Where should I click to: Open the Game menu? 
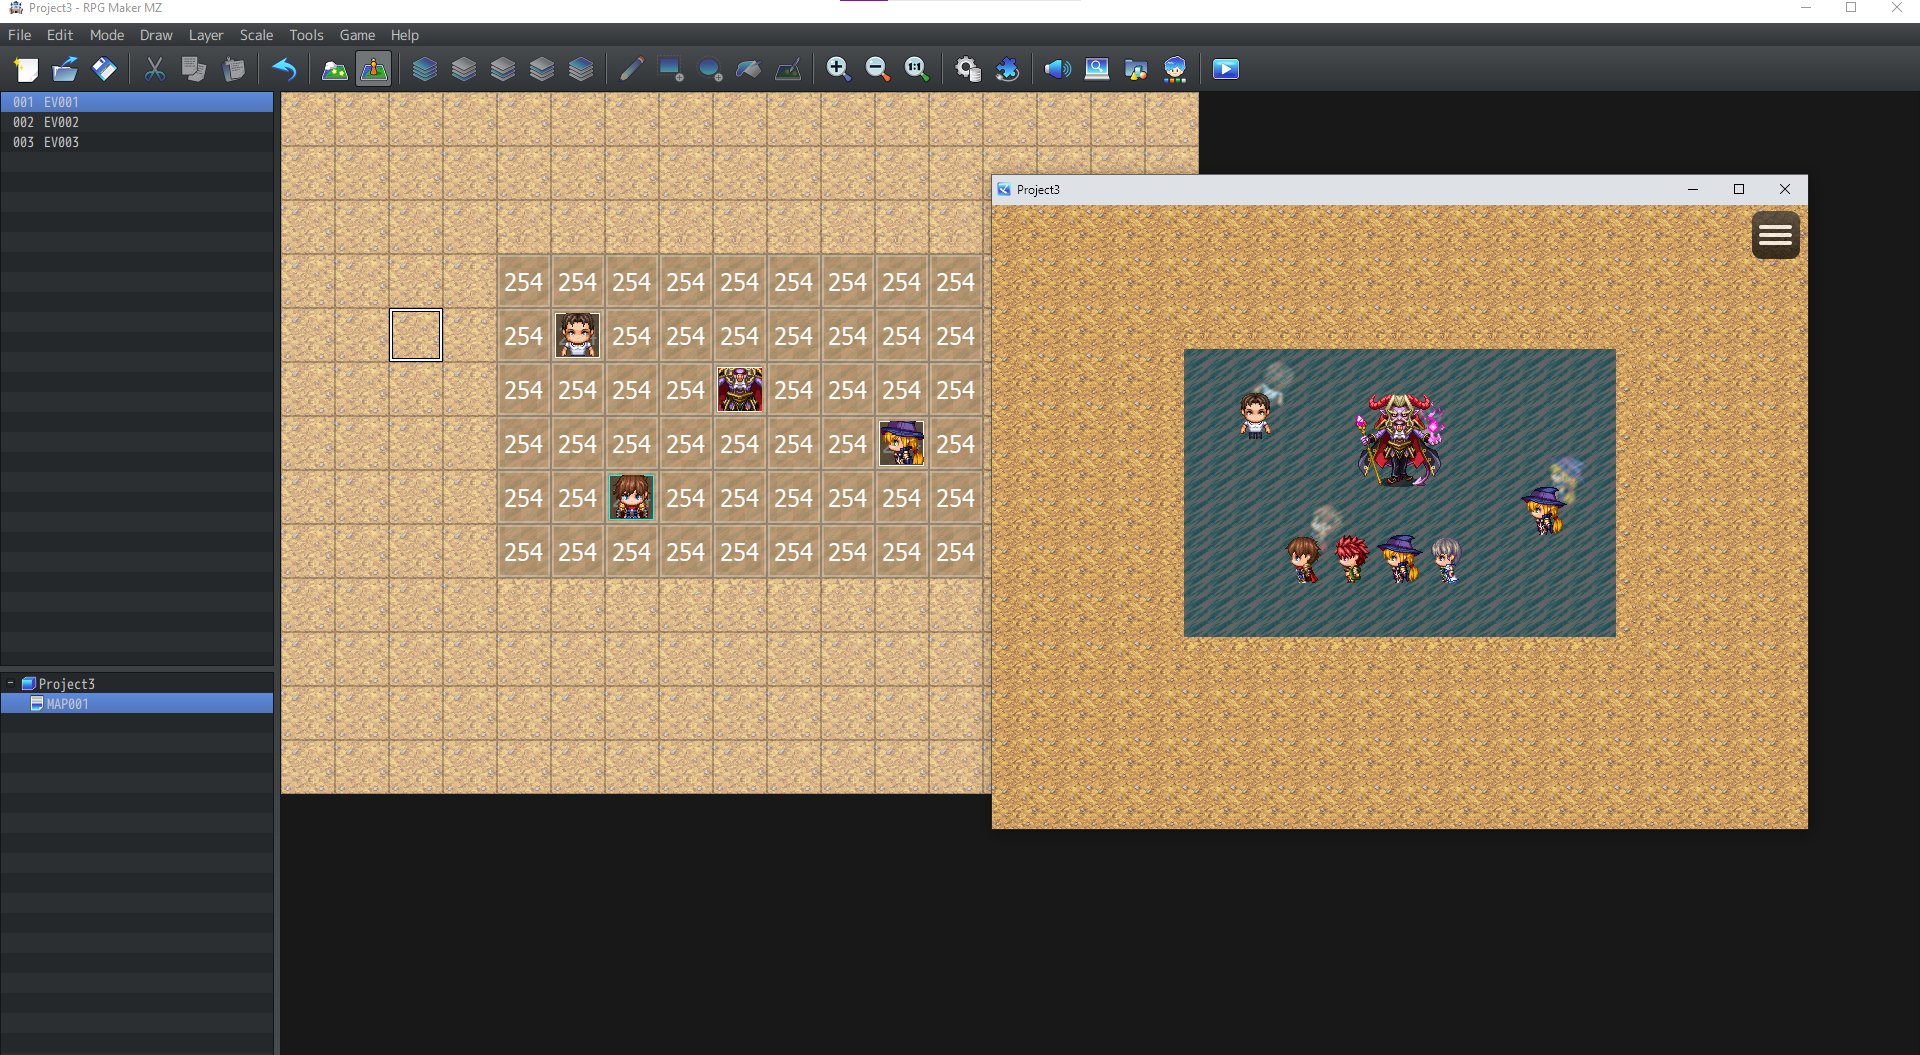[x=357, y=35]
